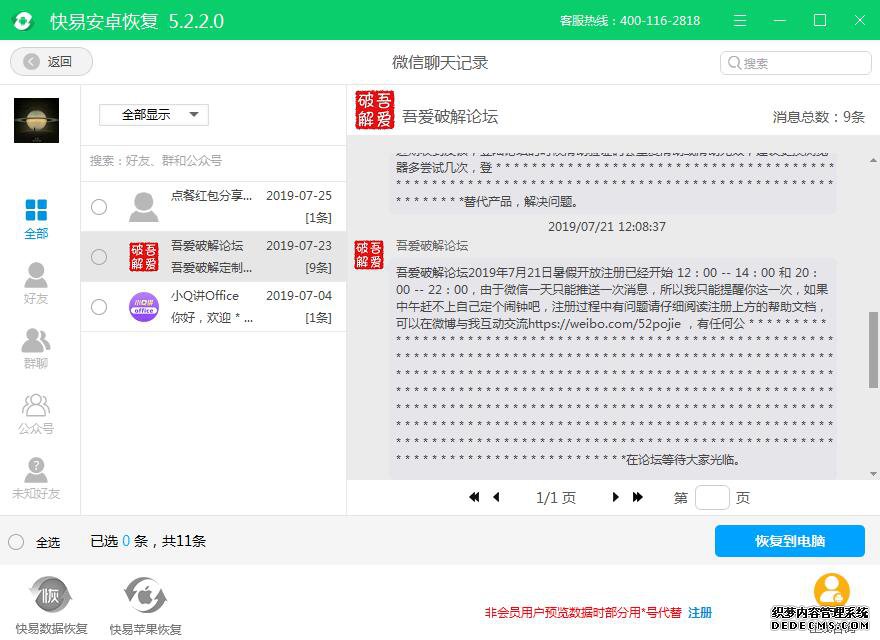
Task: Jump to last page of chat records
Action: (638, 497)
